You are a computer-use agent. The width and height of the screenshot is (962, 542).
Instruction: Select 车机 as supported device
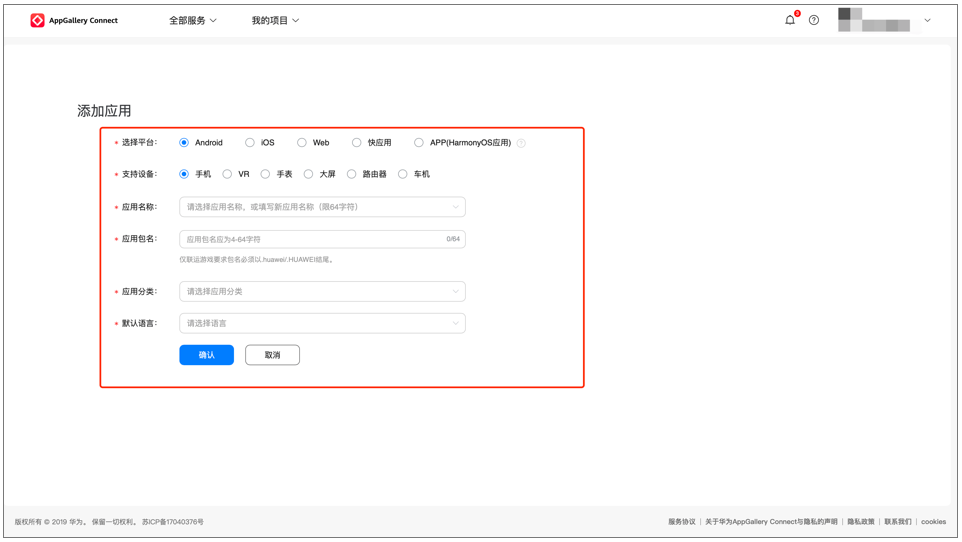(403, 174)
